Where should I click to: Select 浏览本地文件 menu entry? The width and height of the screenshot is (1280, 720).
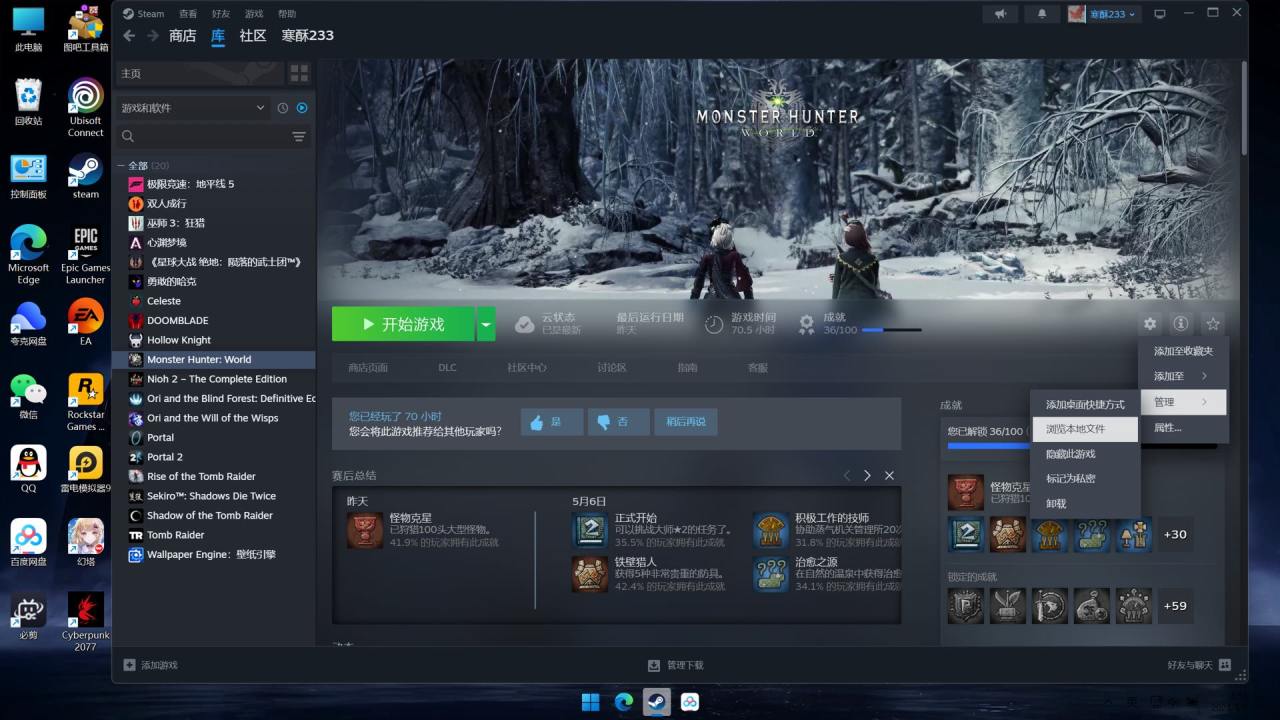(x=1084, y=429)
